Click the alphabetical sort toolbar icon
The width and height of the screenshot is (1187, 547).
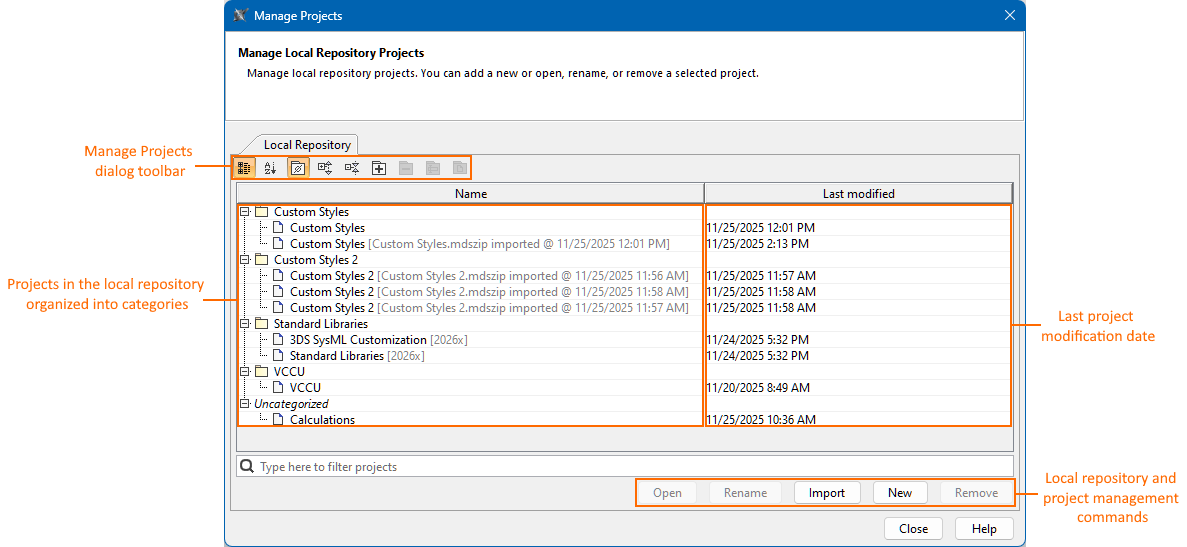click(270, 168)
